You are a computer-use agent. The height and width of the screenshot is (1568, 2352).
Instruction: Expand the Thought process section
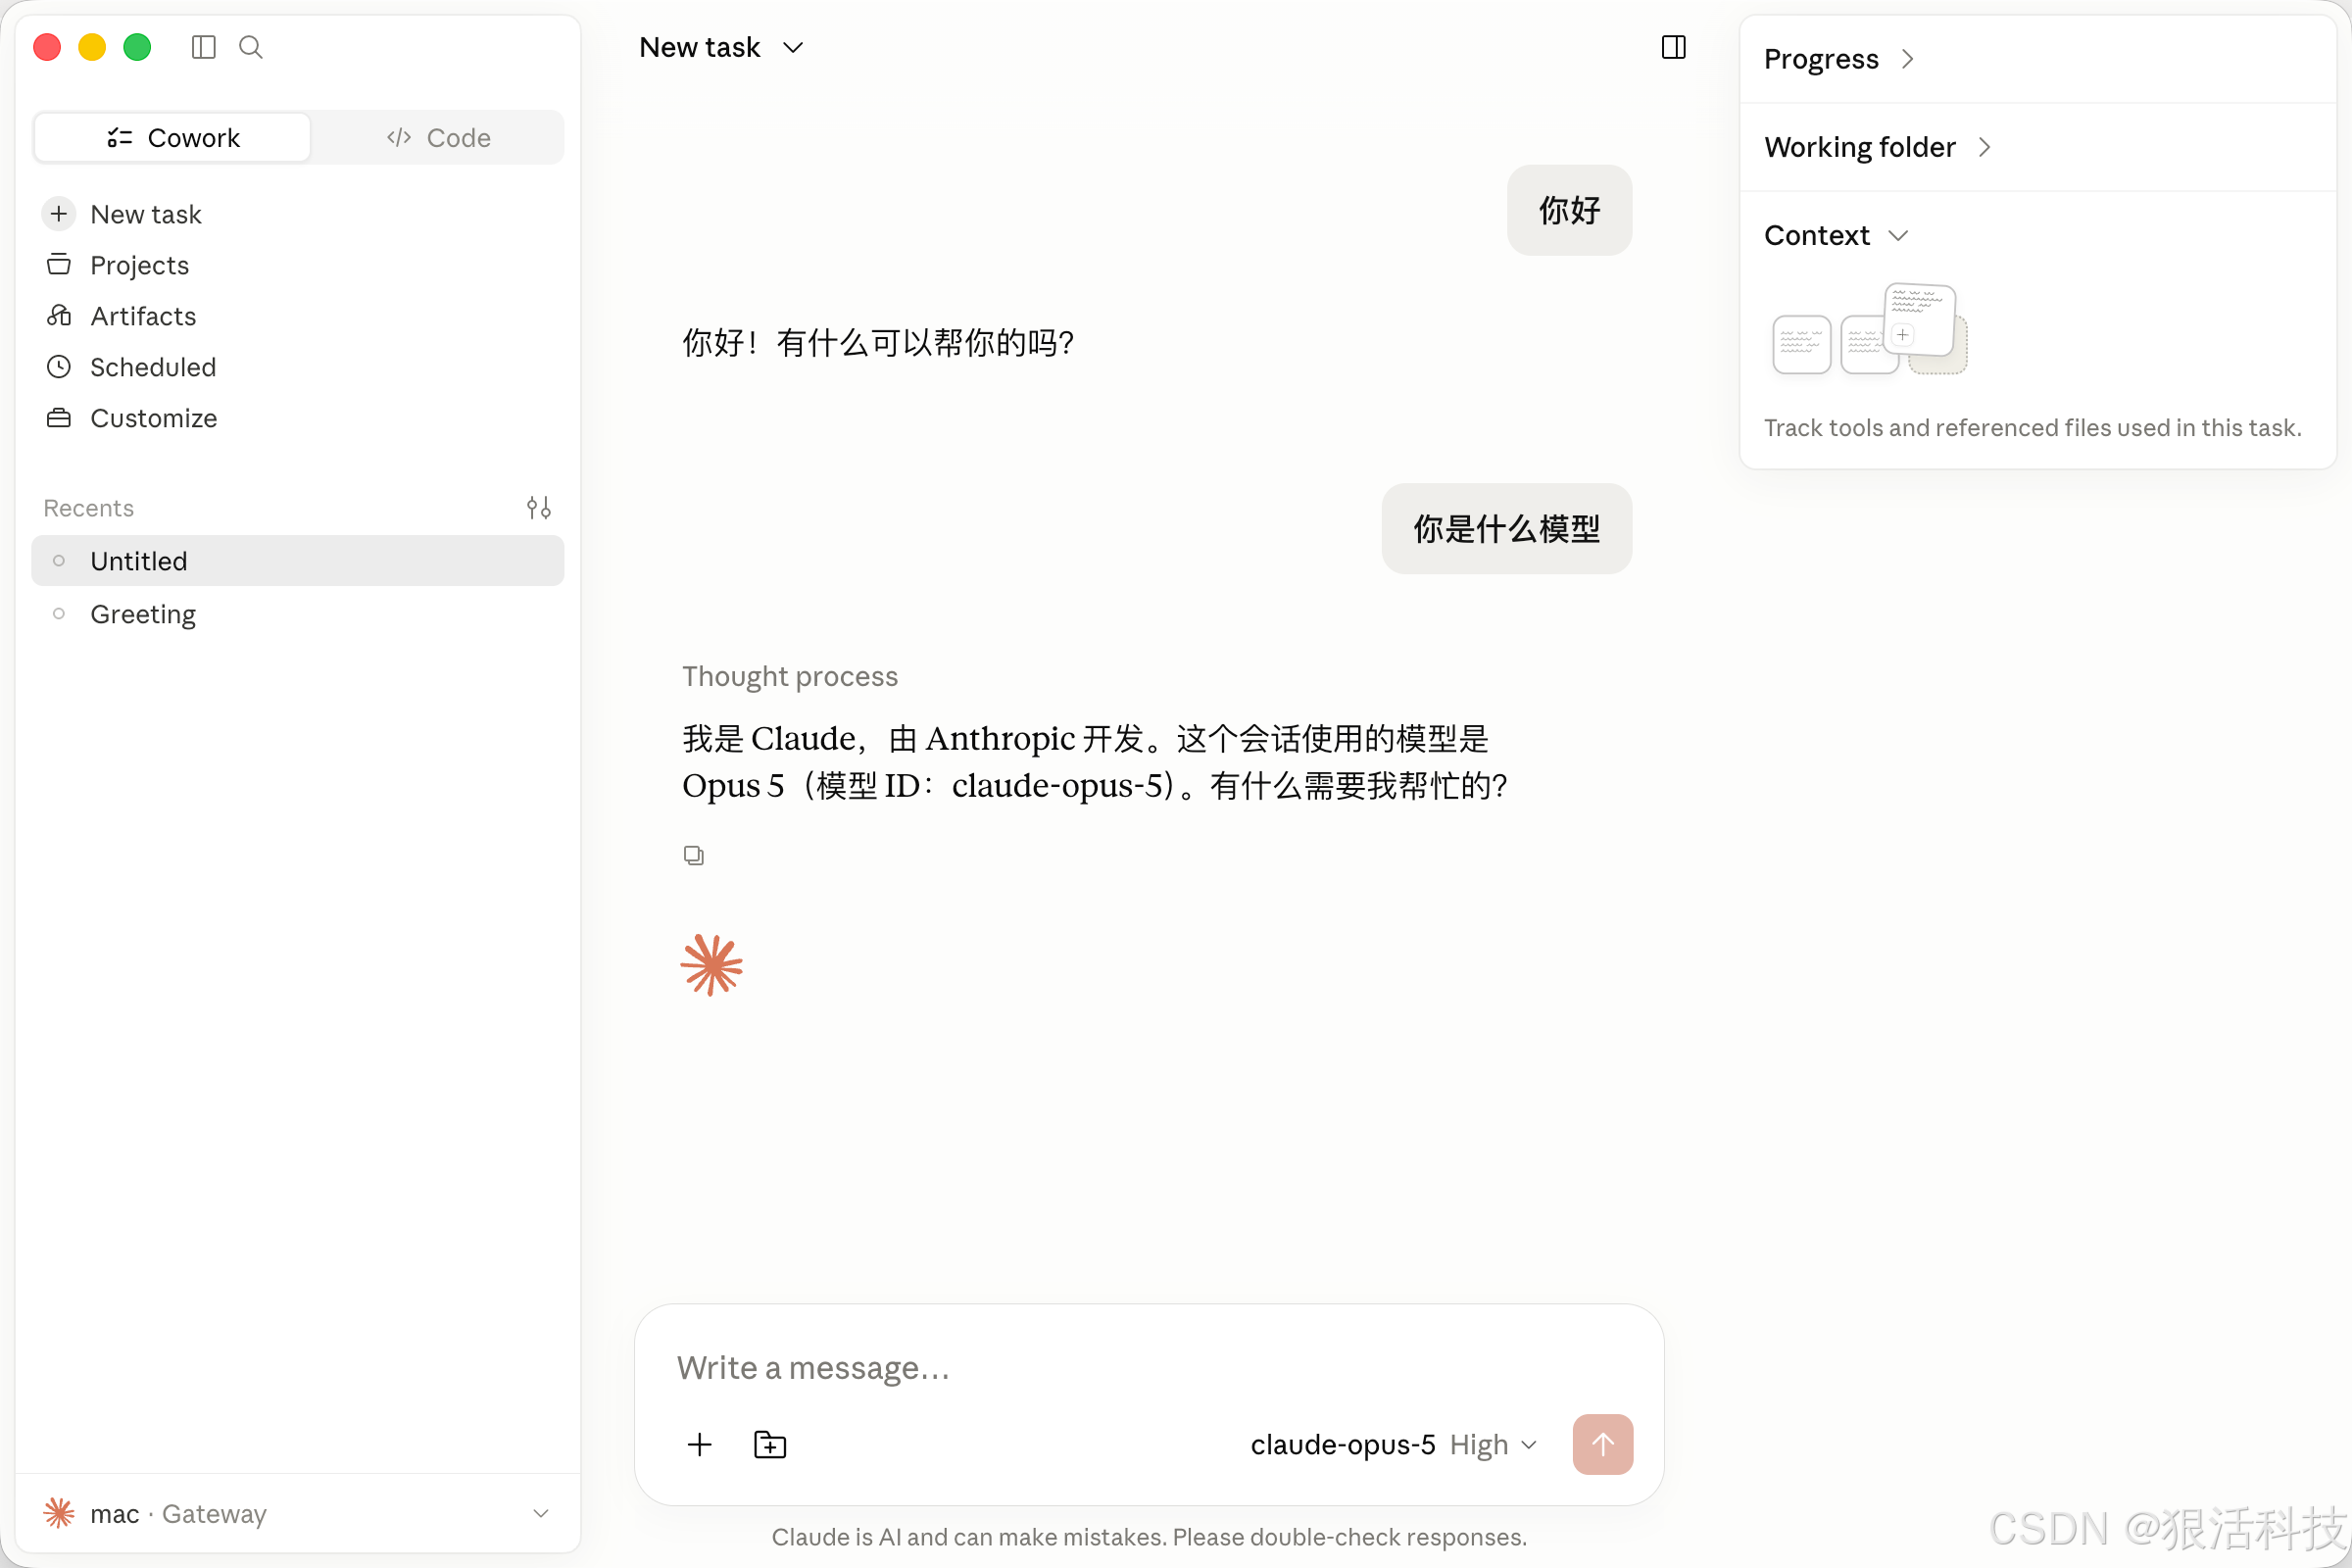(790, 676)
